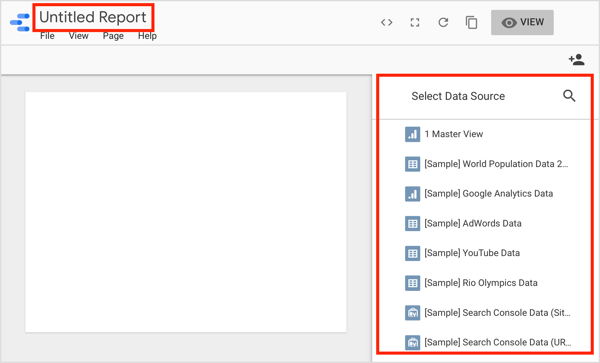This screenshot has height=363, width=600.
Task: Click the Untitled Report title field
Action: (x=93, y=17)
